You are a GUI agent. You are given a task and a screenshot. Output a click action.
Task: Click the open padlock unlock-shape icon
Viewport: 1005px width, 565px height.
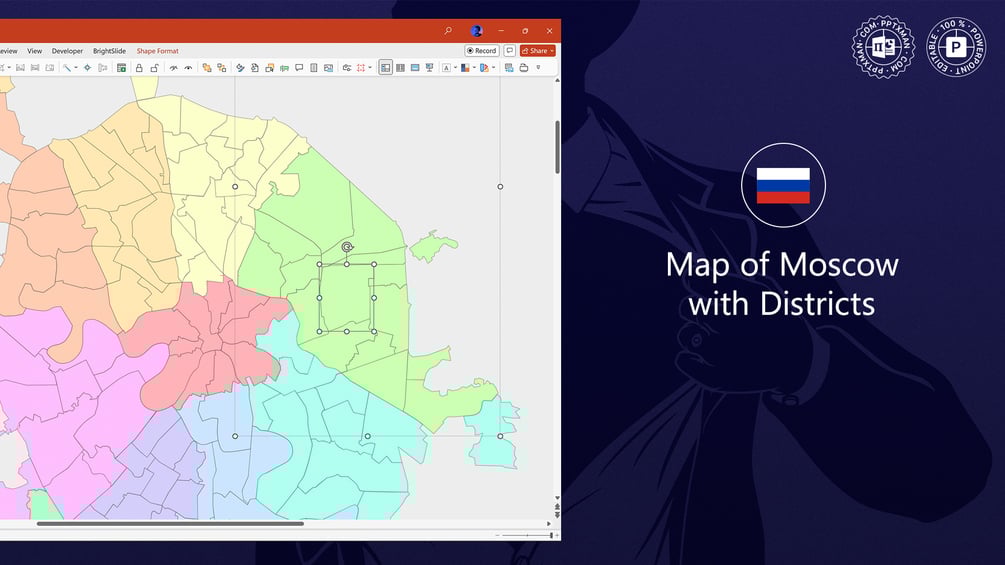coord(154,68)
